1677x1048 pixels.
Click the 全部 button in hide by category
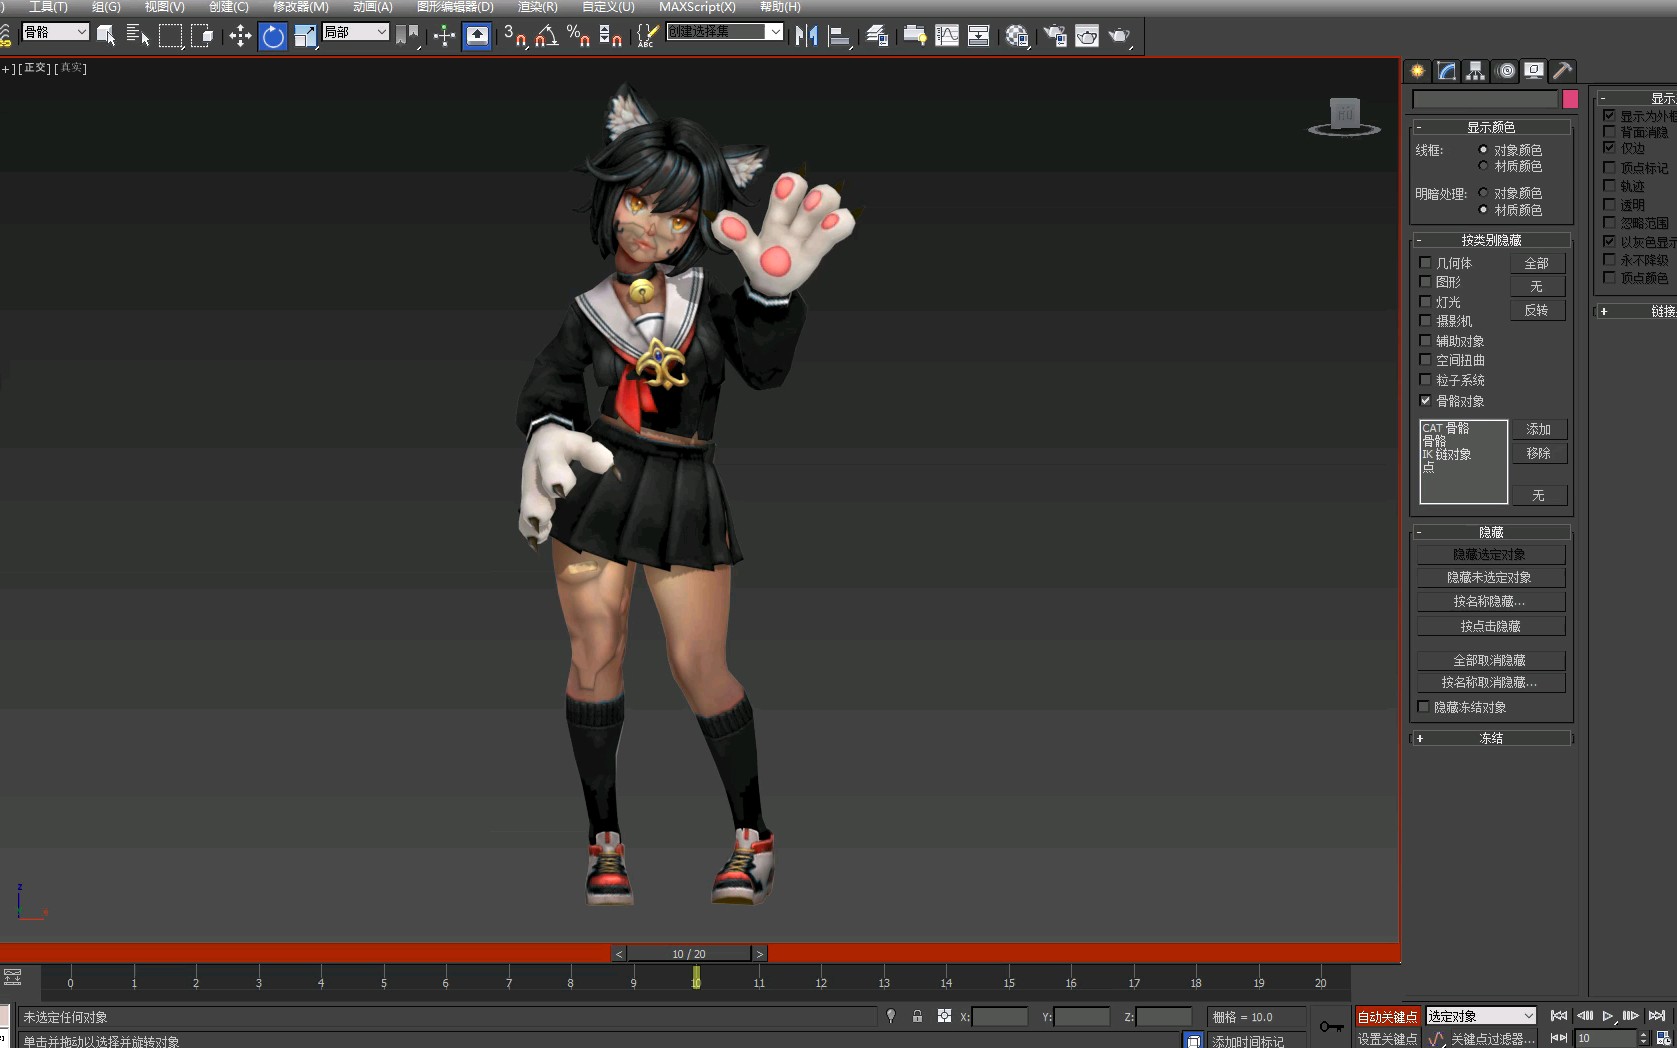coord(1537,263)
